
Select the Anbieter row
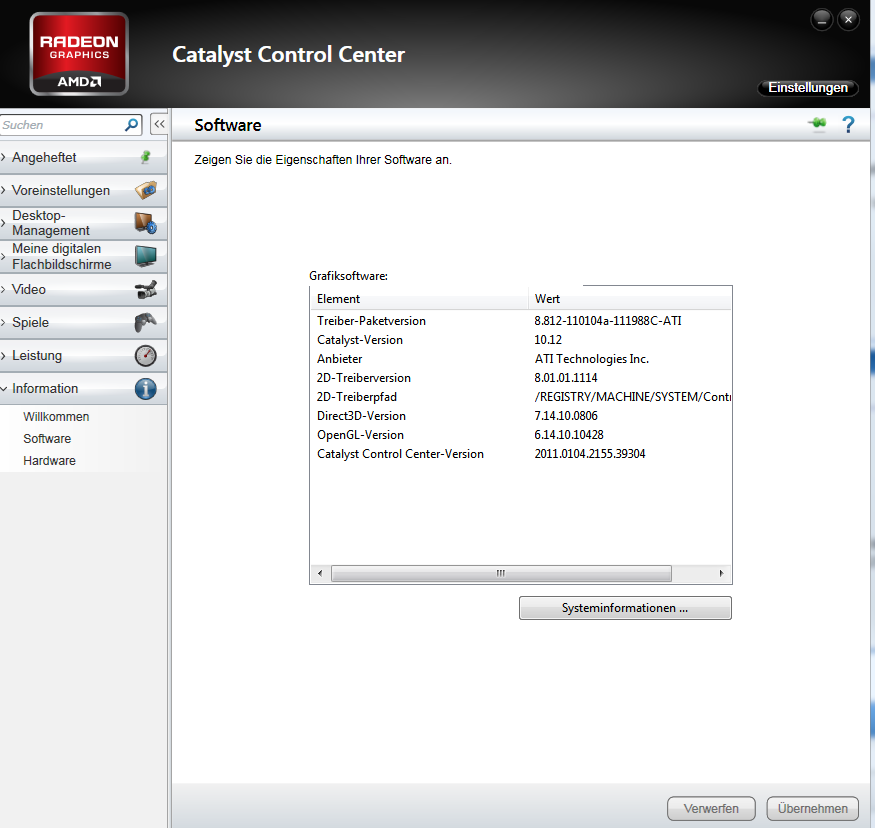[x=521, y=359]
